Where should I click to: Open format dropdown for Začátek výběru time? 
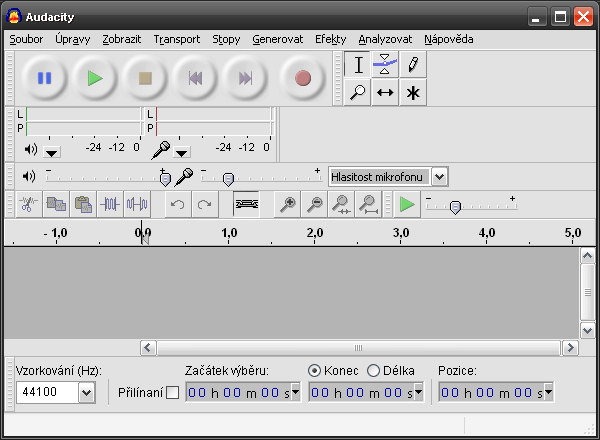pyautogui.click(x=295, y=392)
